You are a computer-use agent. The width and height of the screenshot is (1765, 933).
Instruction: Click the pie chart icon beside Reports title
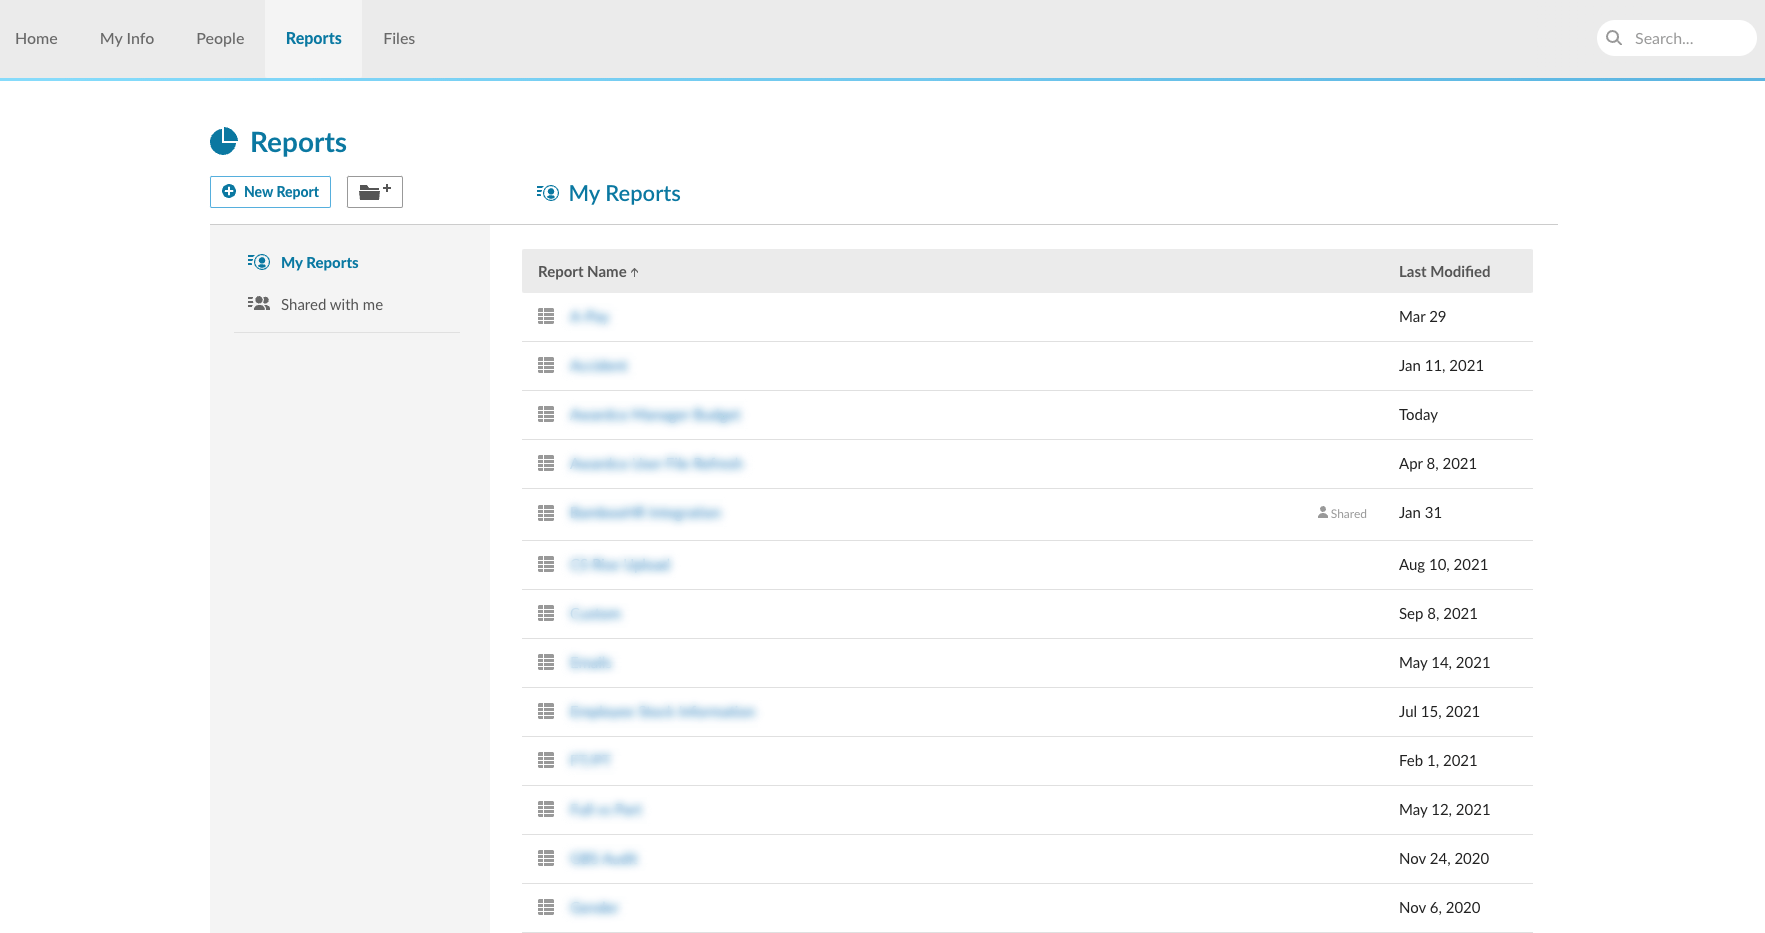pos(224,142)
